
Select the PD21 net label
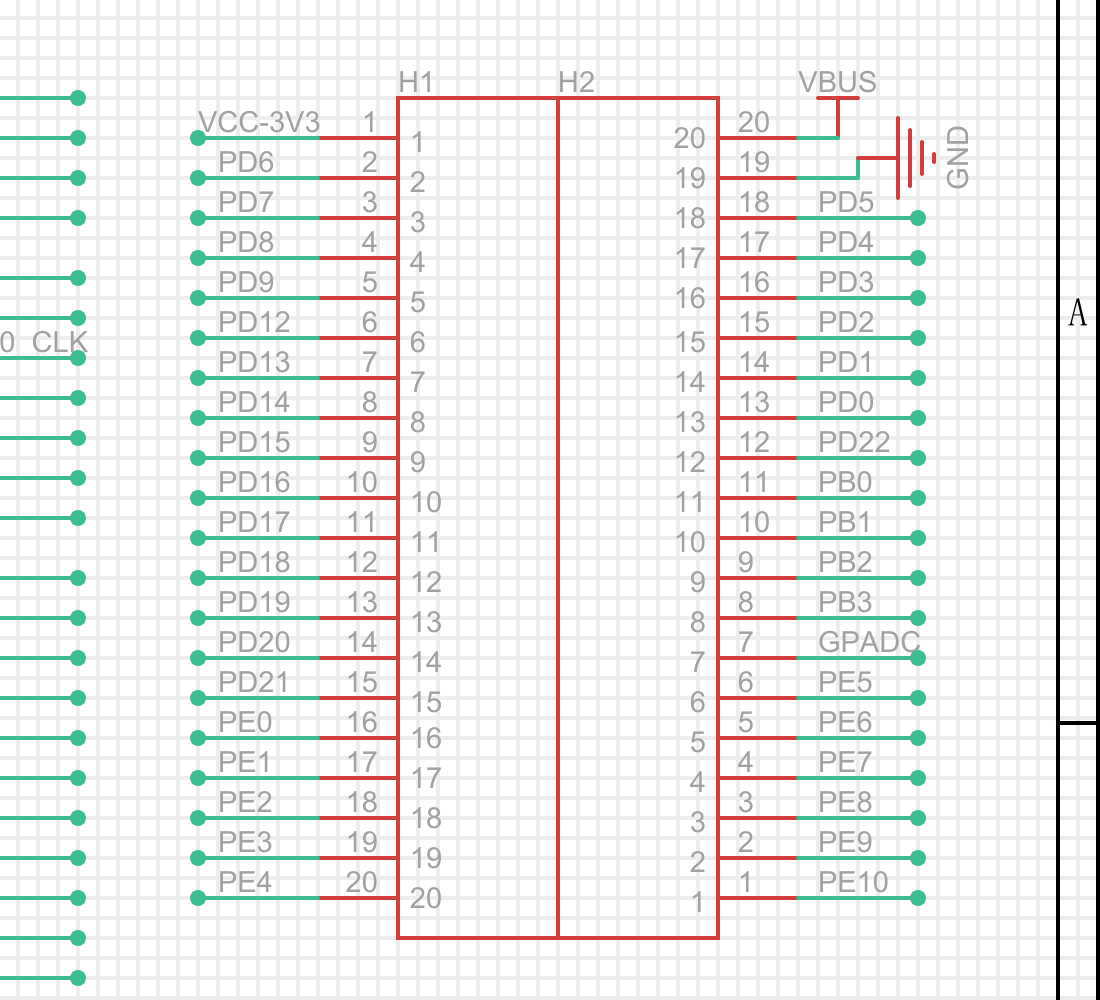(x=254, y=682)
